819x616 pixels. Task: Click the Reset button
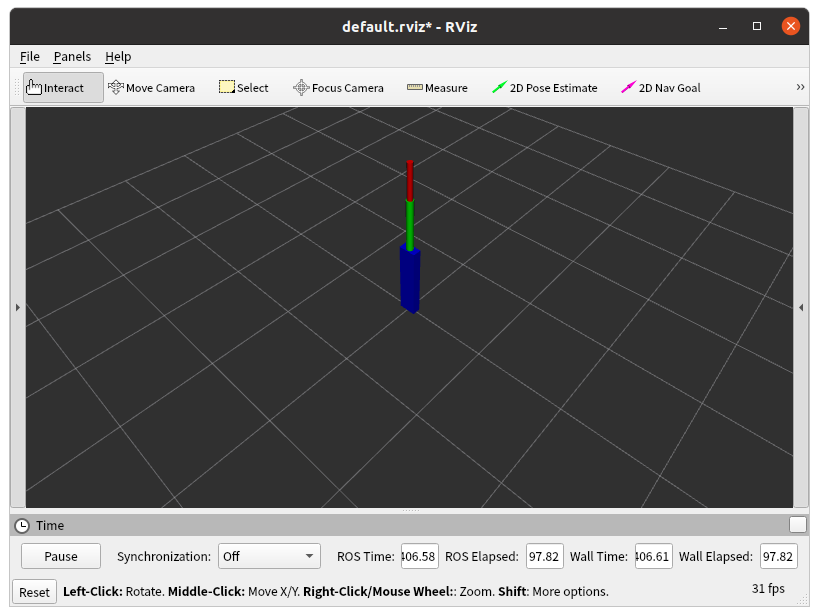pyautogui.click(x=34, y=592)
